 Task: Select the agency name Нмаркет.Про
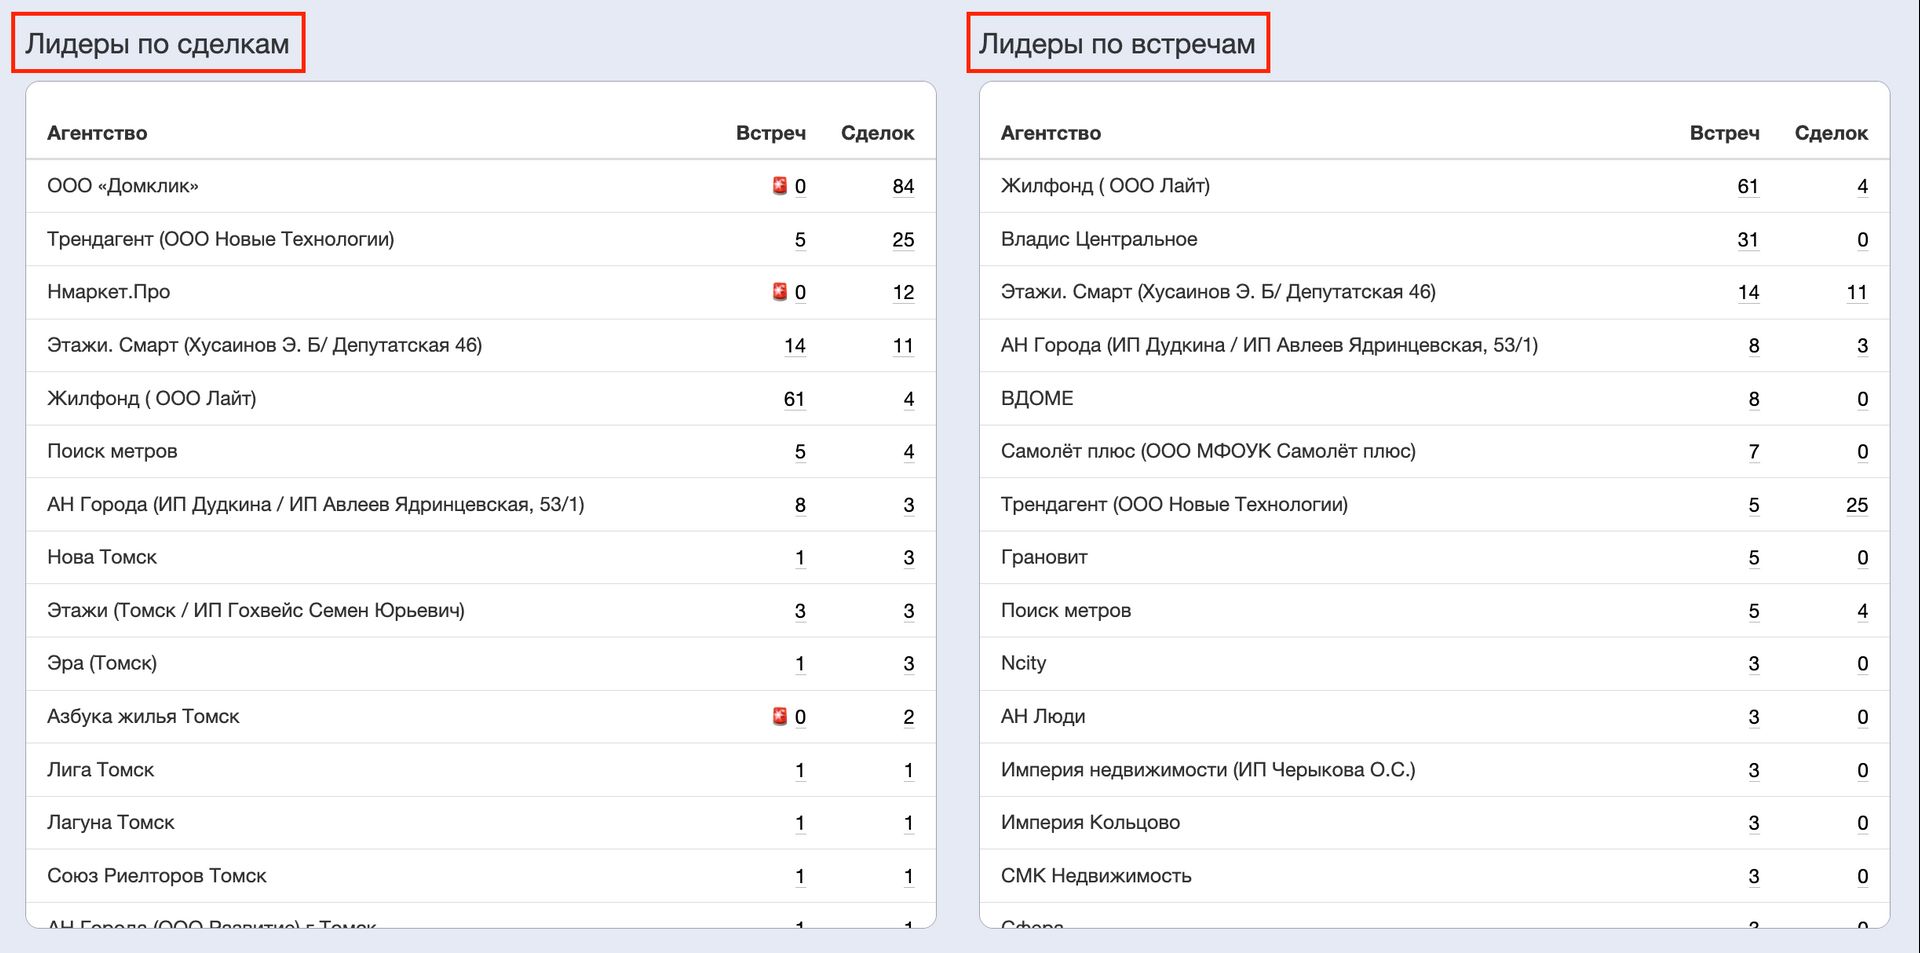click(108, 292)
